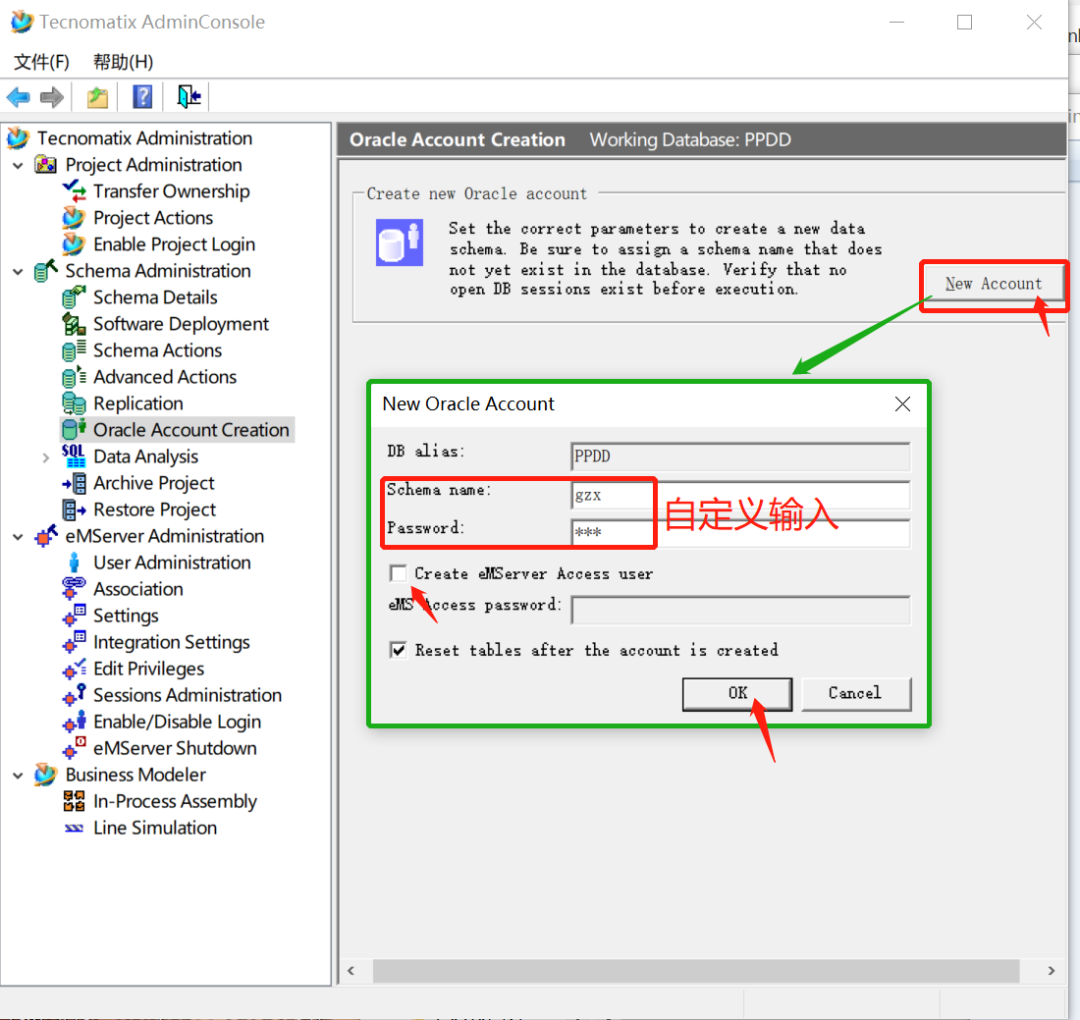Image resolution: width=1080 pixels, height=1020 pixels.
Task: Select the Project Administration label
Action: (154, 165)
